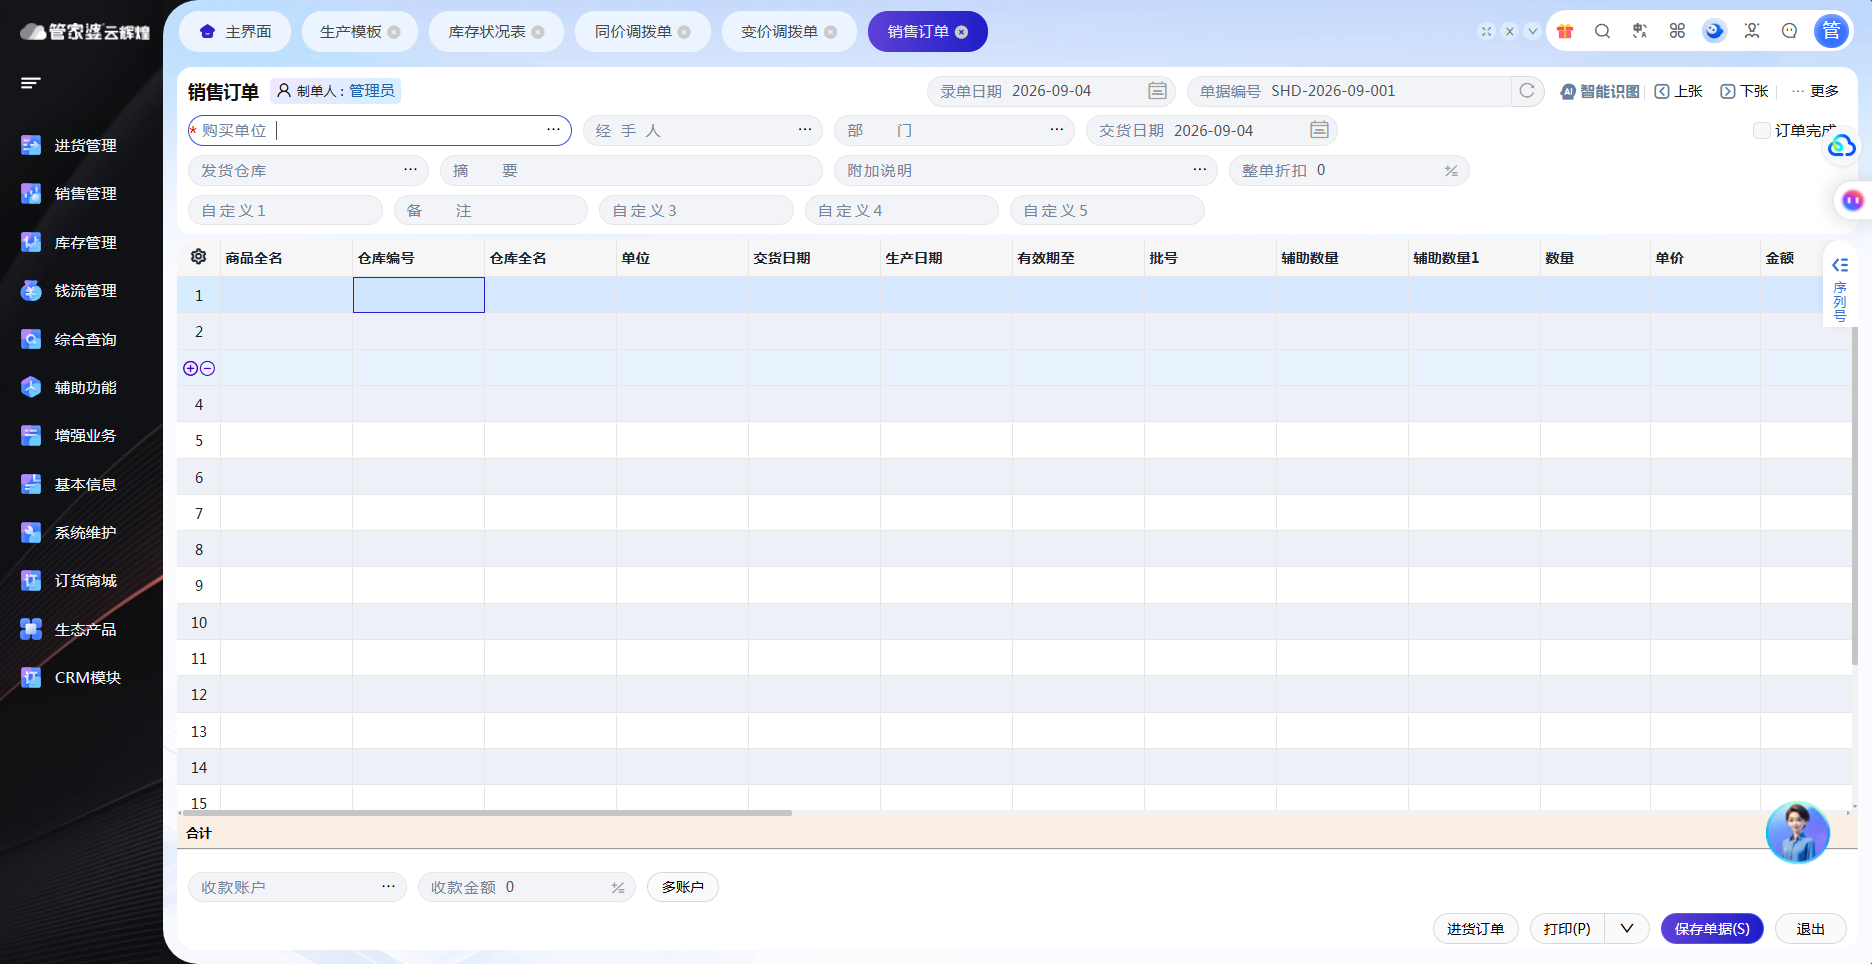The image size is (1872, 964).
Task: Open 经手人 selection ellipsis
Action: coord(805,130)
